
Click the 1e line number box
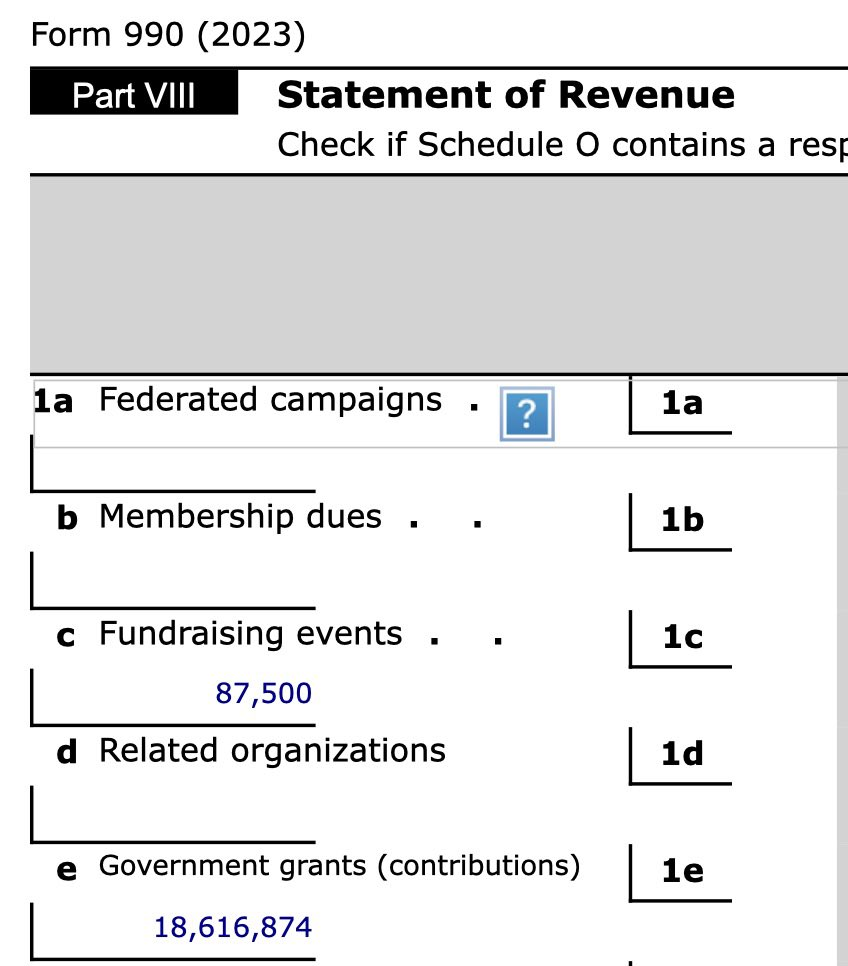681,872
